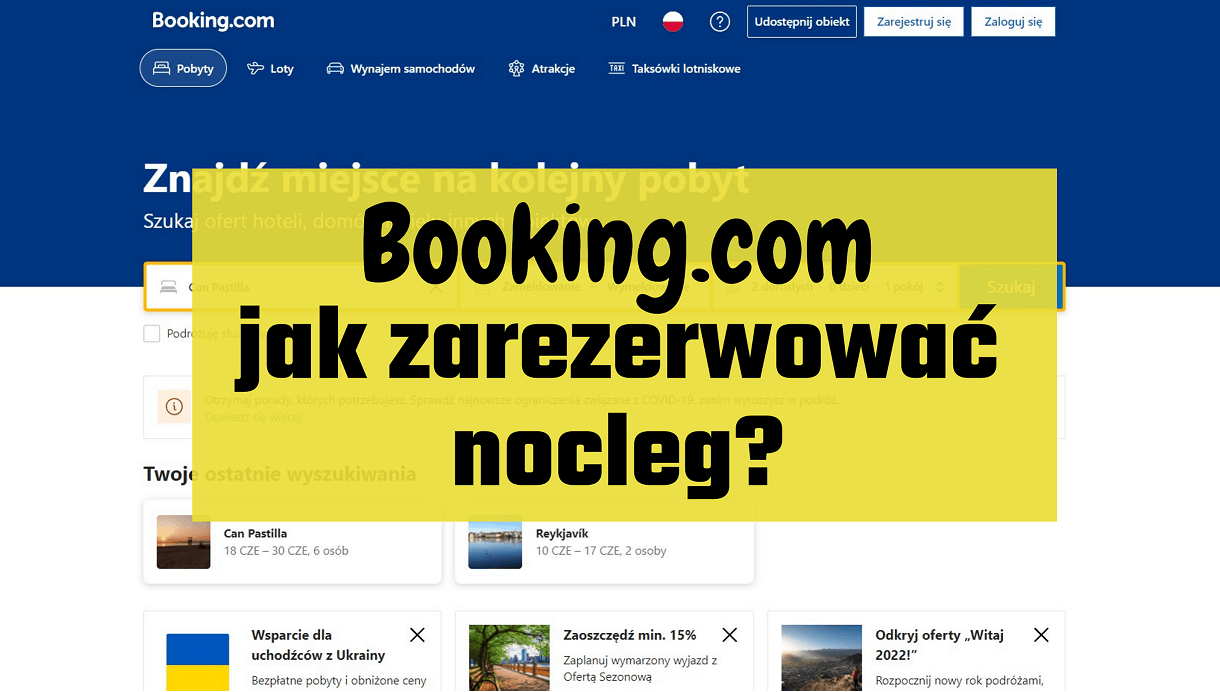Open the Zameldowanie check-in date picker
The height and width of the screenshot is (692, 1220).
540,286
